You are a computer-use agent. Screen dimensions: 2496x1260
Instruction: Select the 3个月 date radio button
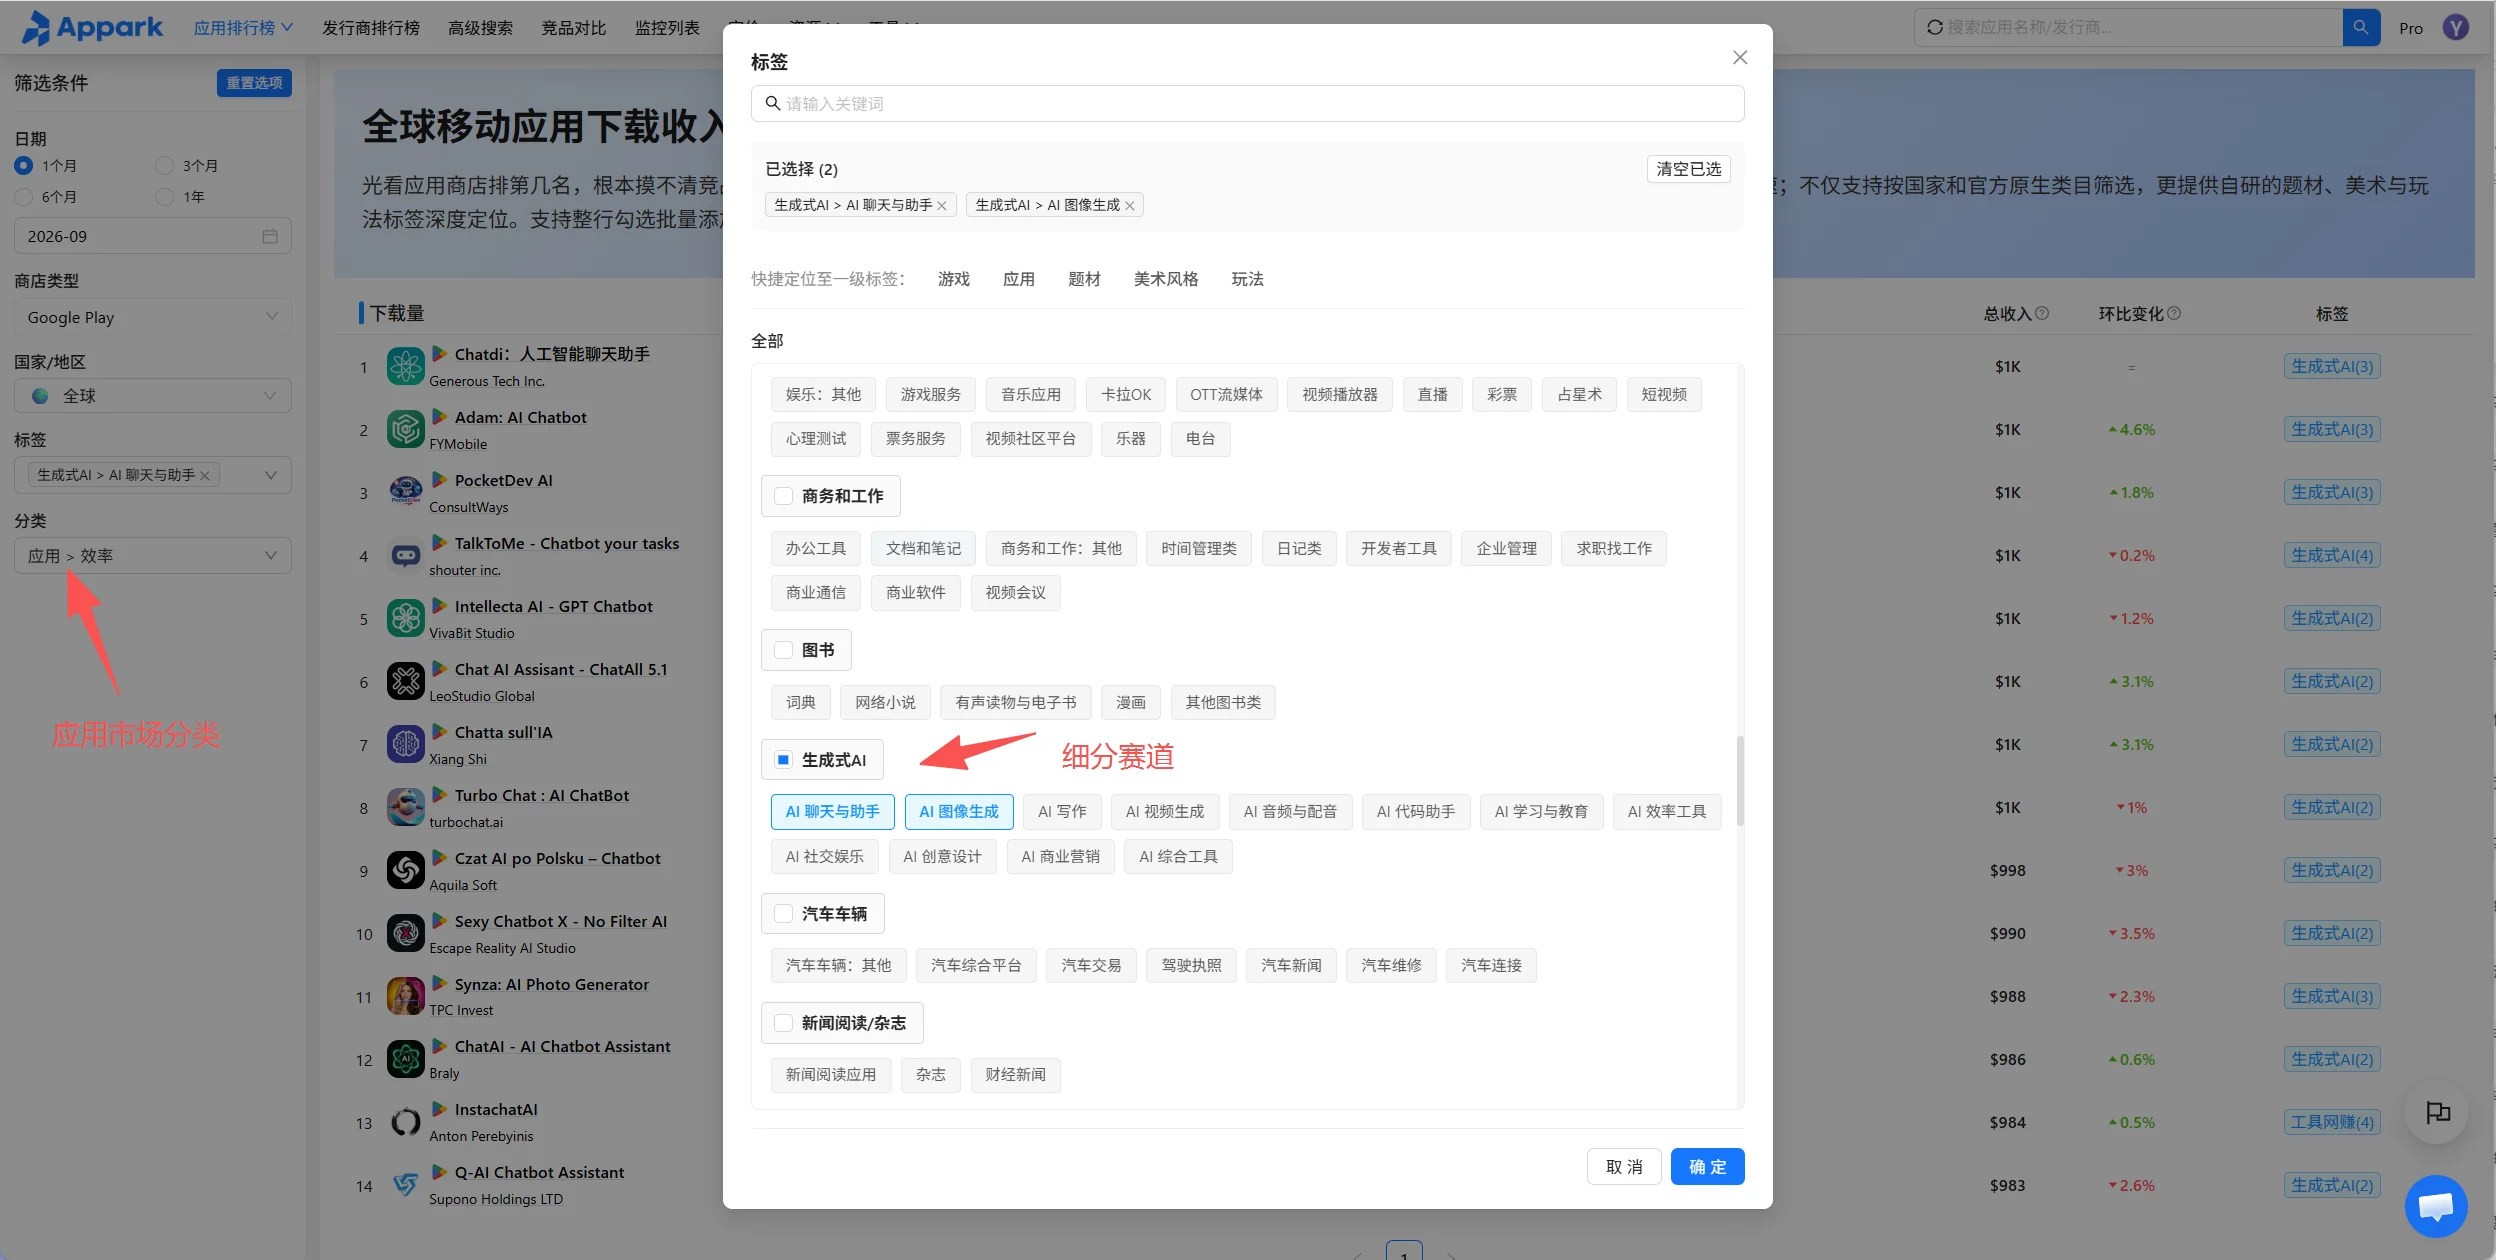164,166
